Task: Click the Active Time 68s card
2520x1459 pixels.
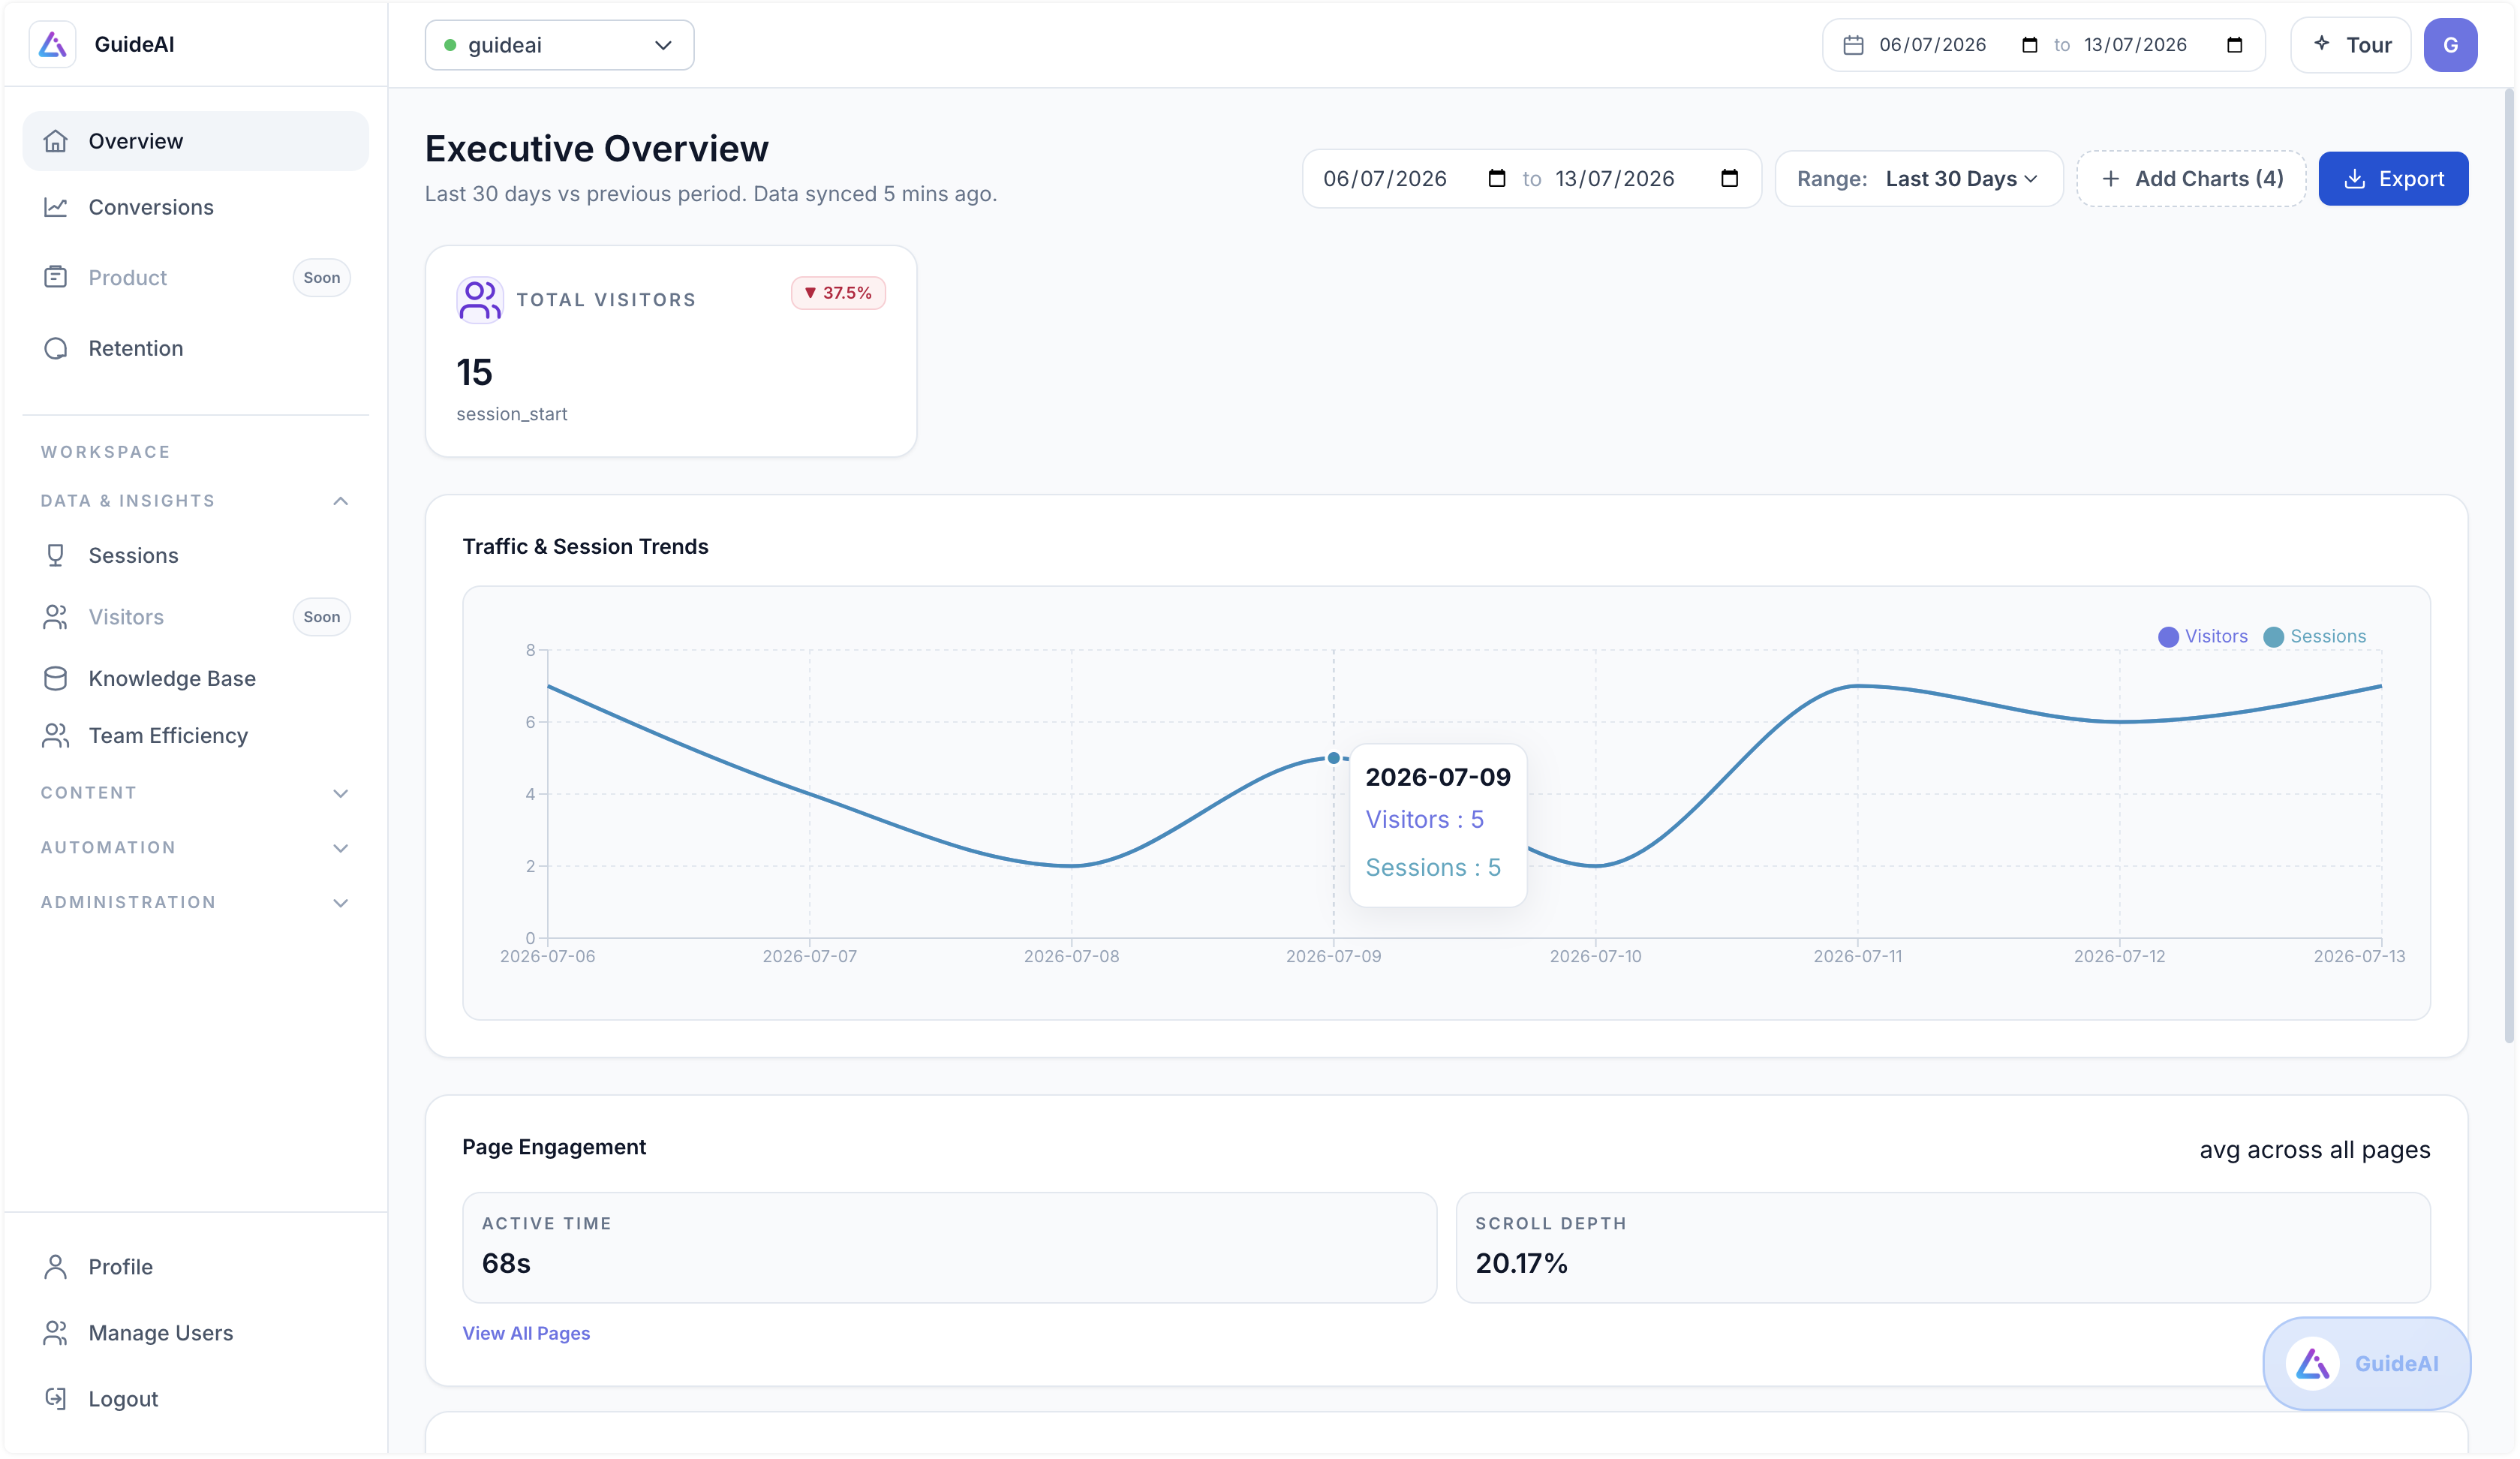Action: pyautogui.click(x=949, y=1247)
